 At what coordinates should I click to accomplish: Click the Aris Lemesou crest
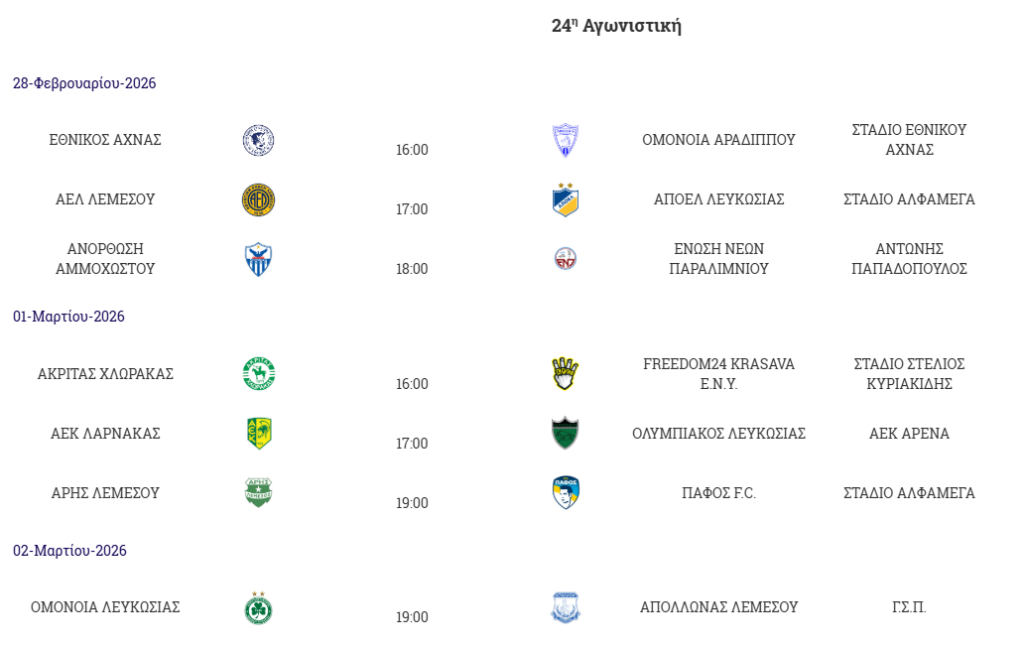coord(258,493)
